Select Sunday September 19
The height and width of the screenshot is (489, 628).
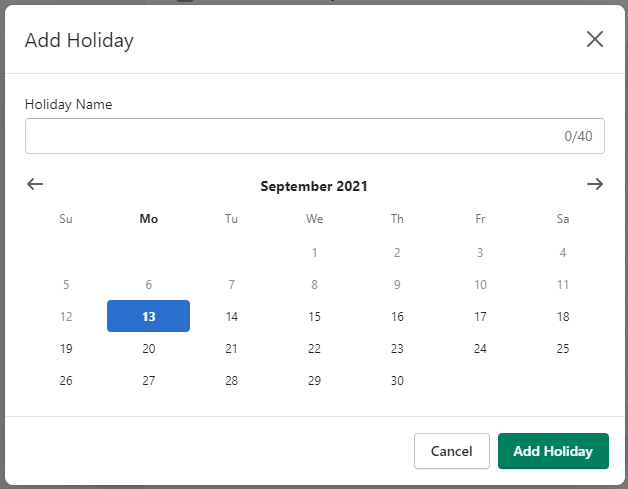[66, 349]
